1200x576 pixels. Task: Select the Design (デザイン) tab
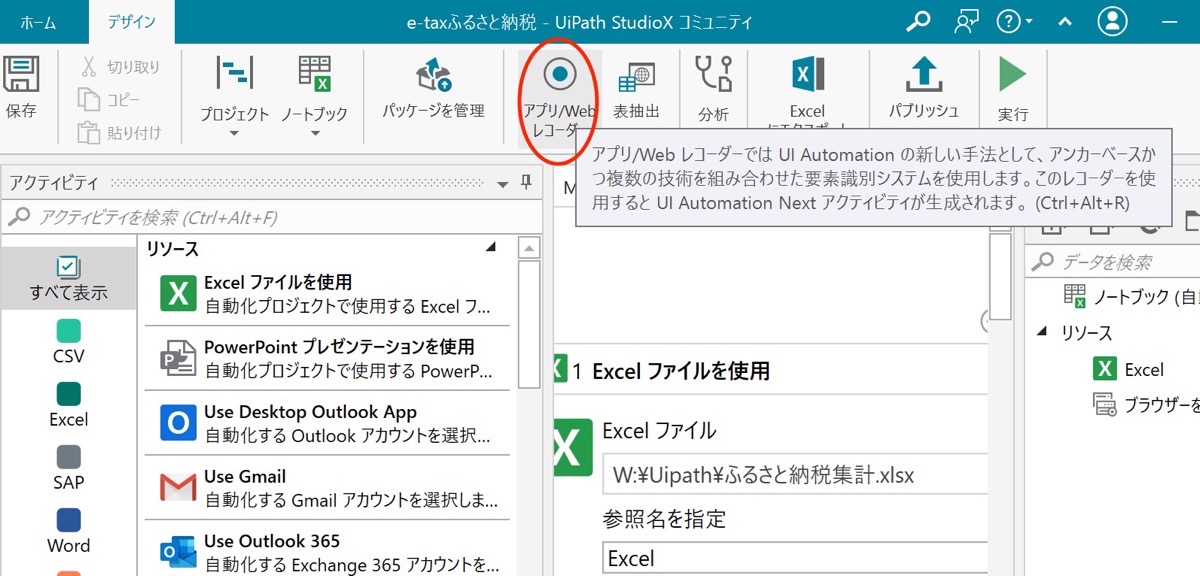point(131,22)
